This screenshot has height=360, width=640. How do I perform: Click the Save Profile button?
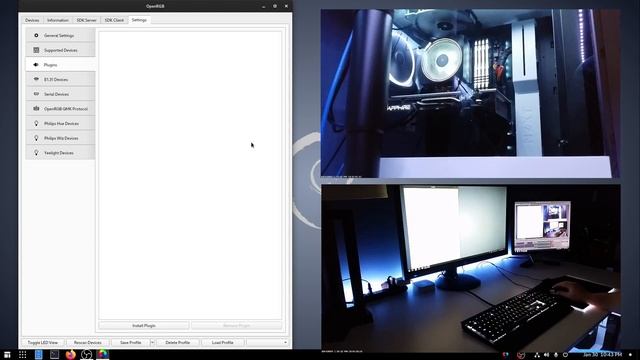[x=131, y=342]
